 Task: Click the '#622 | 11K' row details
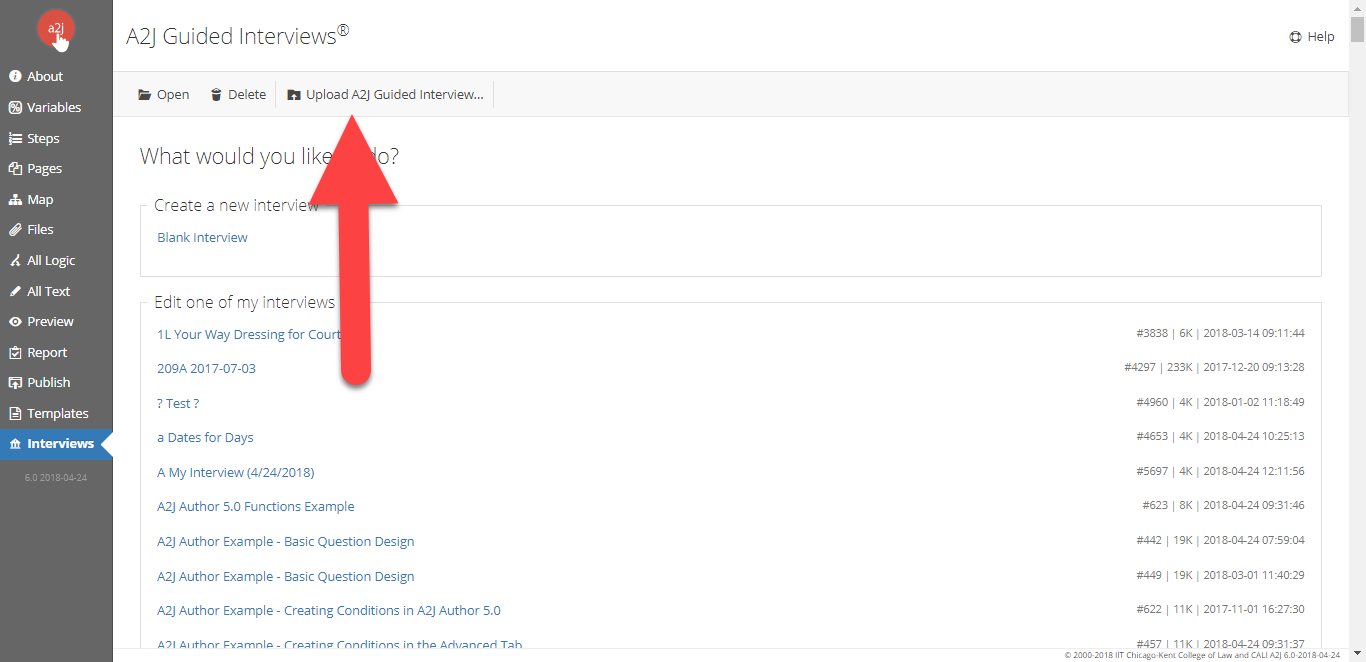[x=1220, y=609]
